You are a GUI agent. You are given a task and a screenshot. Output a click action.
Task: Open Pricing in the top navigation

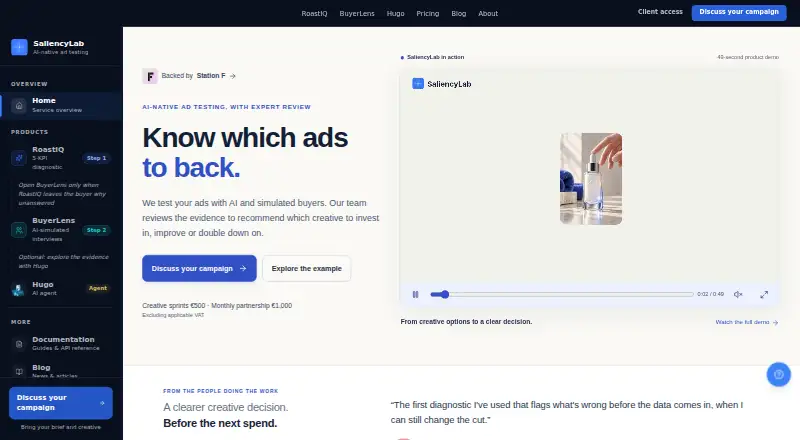428,14
